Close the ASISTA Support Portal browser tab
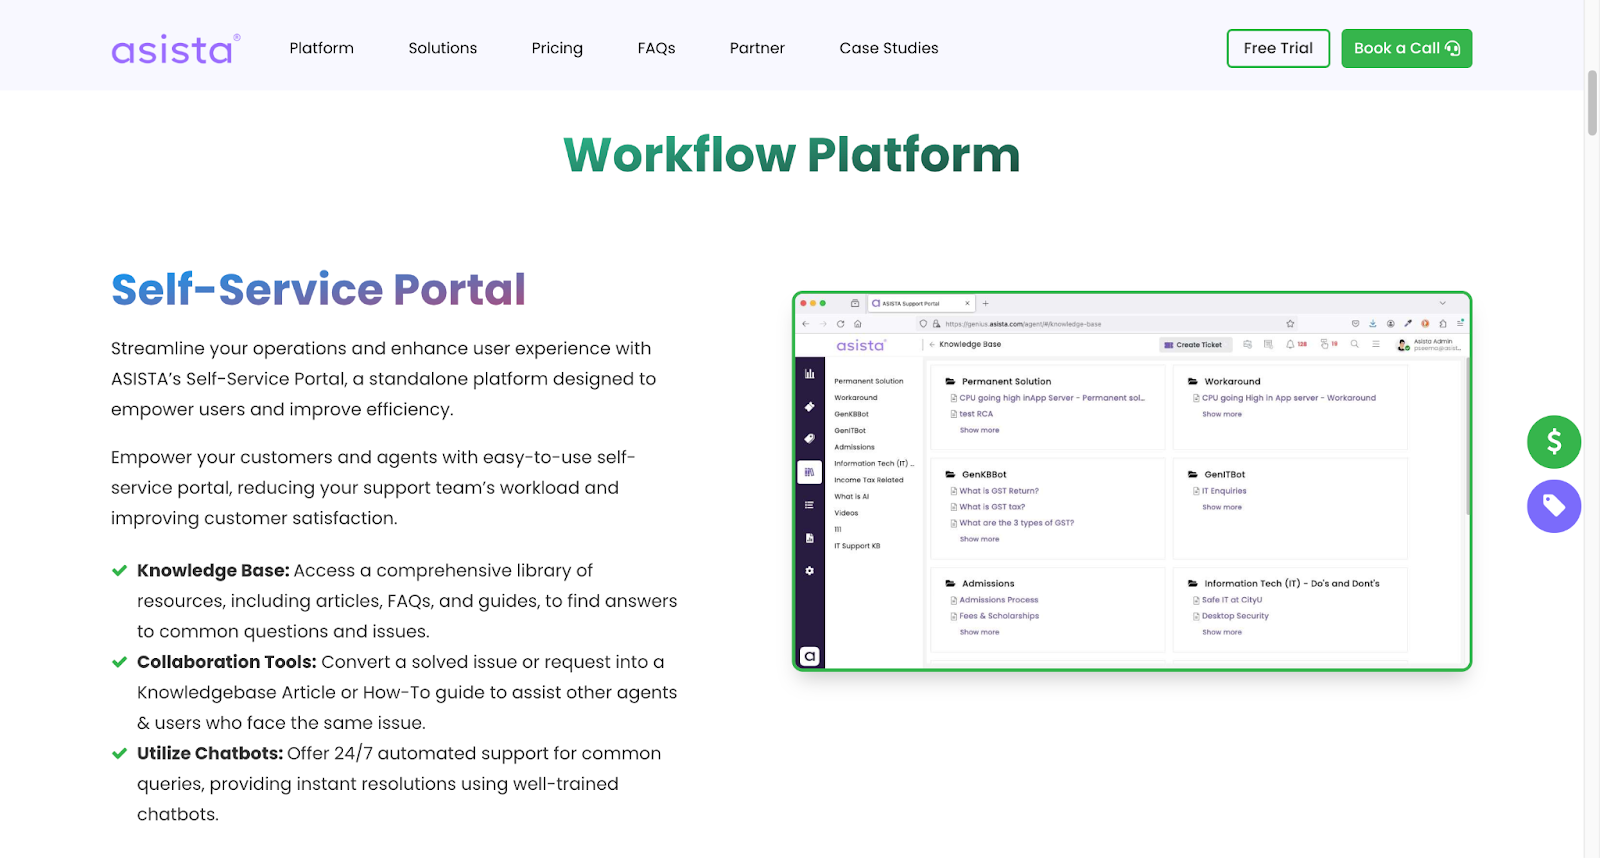Viewport: 1600px width, 858px height. coord(967,303)
